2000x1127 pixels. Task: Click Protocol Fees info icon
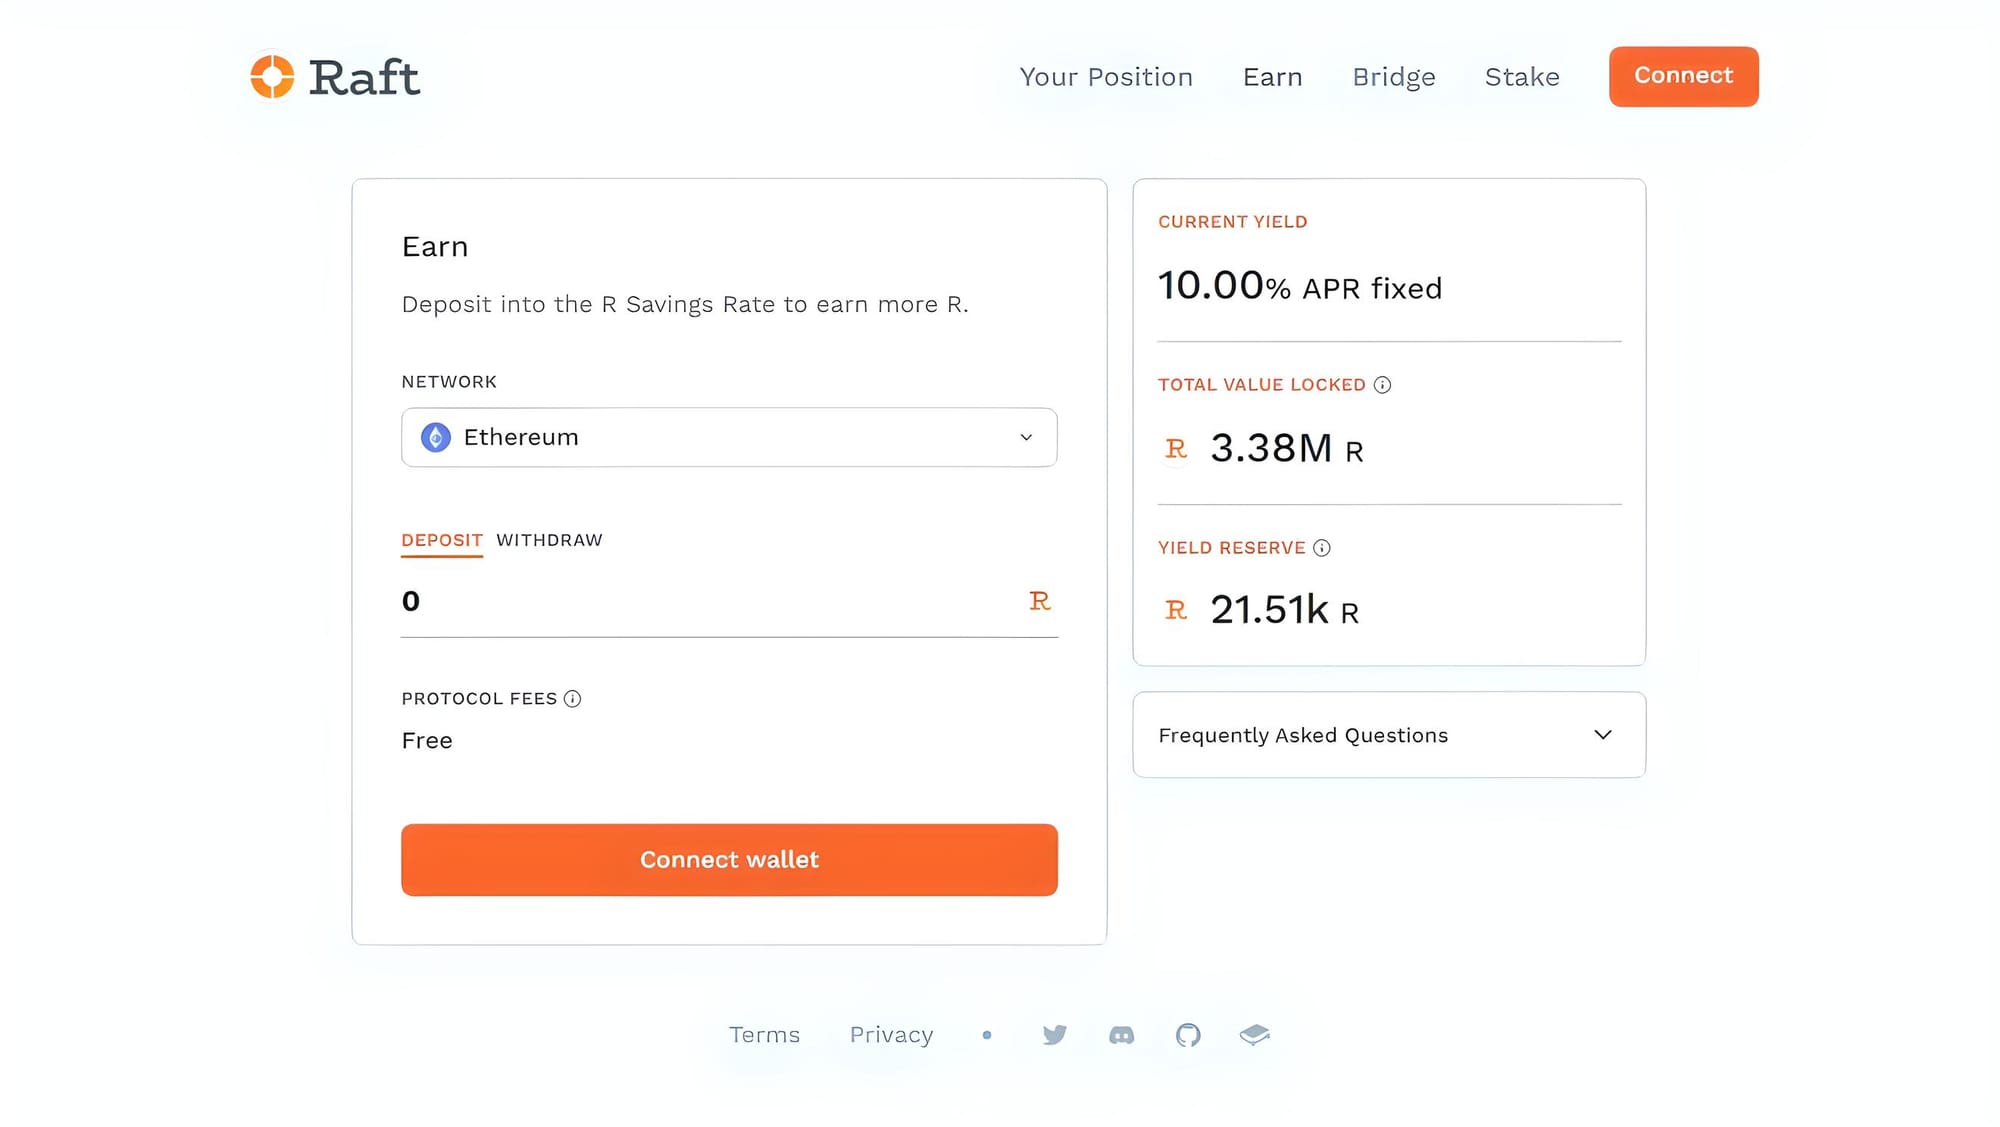tap(572, 699)
